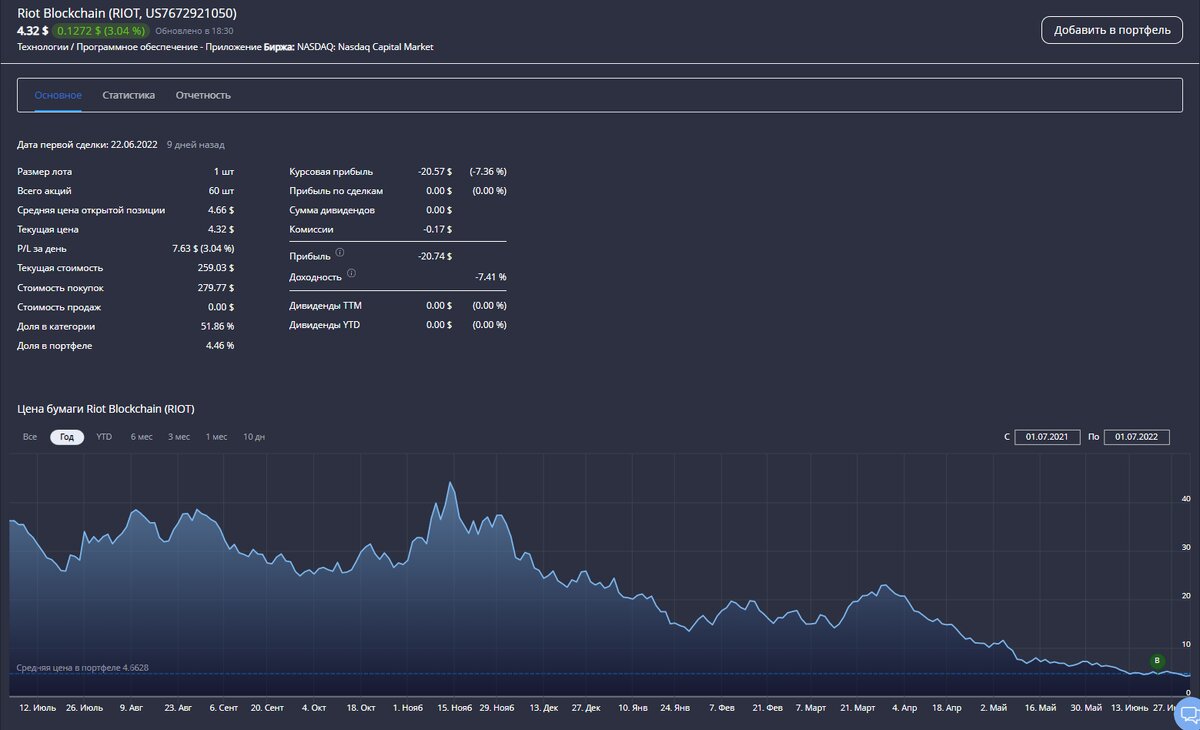Select the 10 дн chart range

[254, 437]
